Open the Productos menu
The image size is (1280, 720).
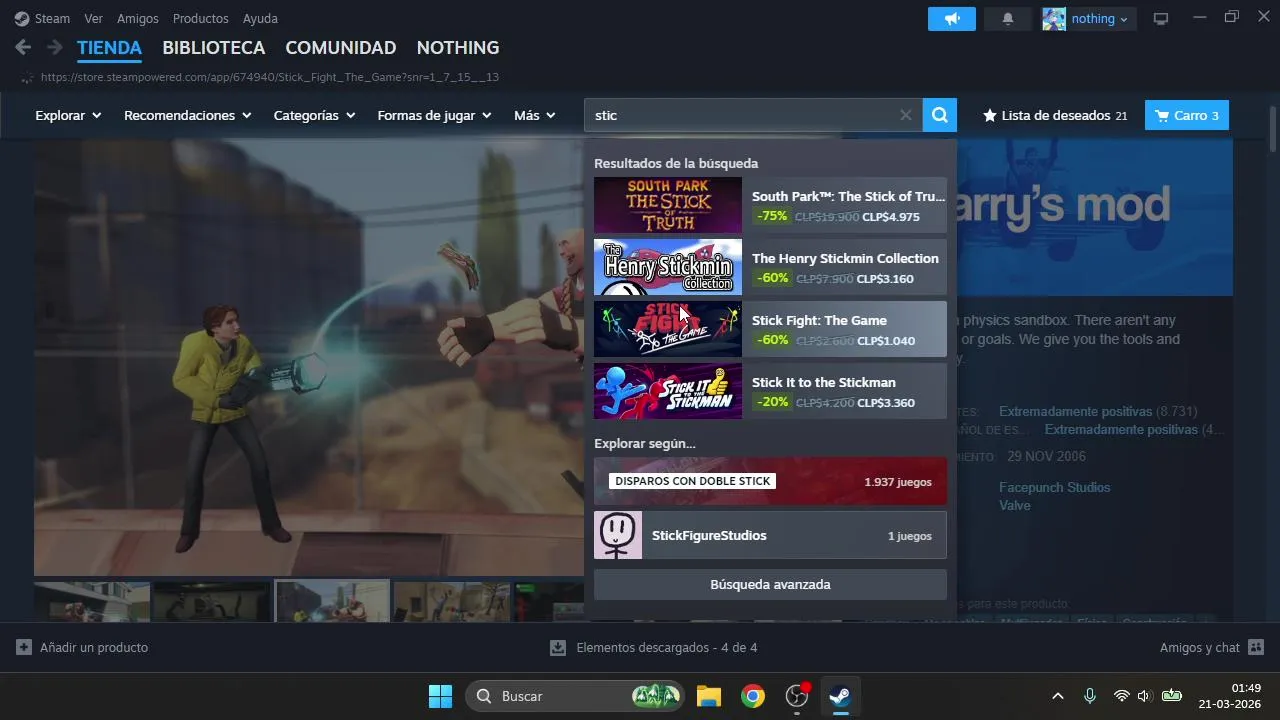tap(200, 18)
